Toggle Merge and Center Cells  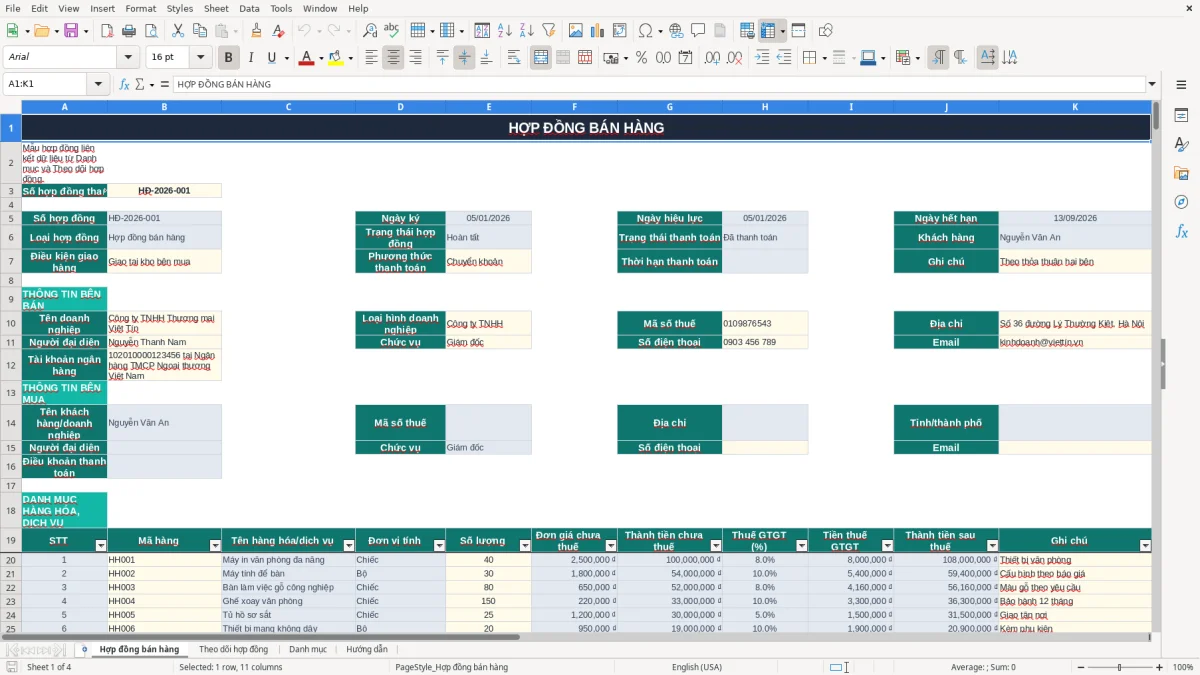[541, 58]
